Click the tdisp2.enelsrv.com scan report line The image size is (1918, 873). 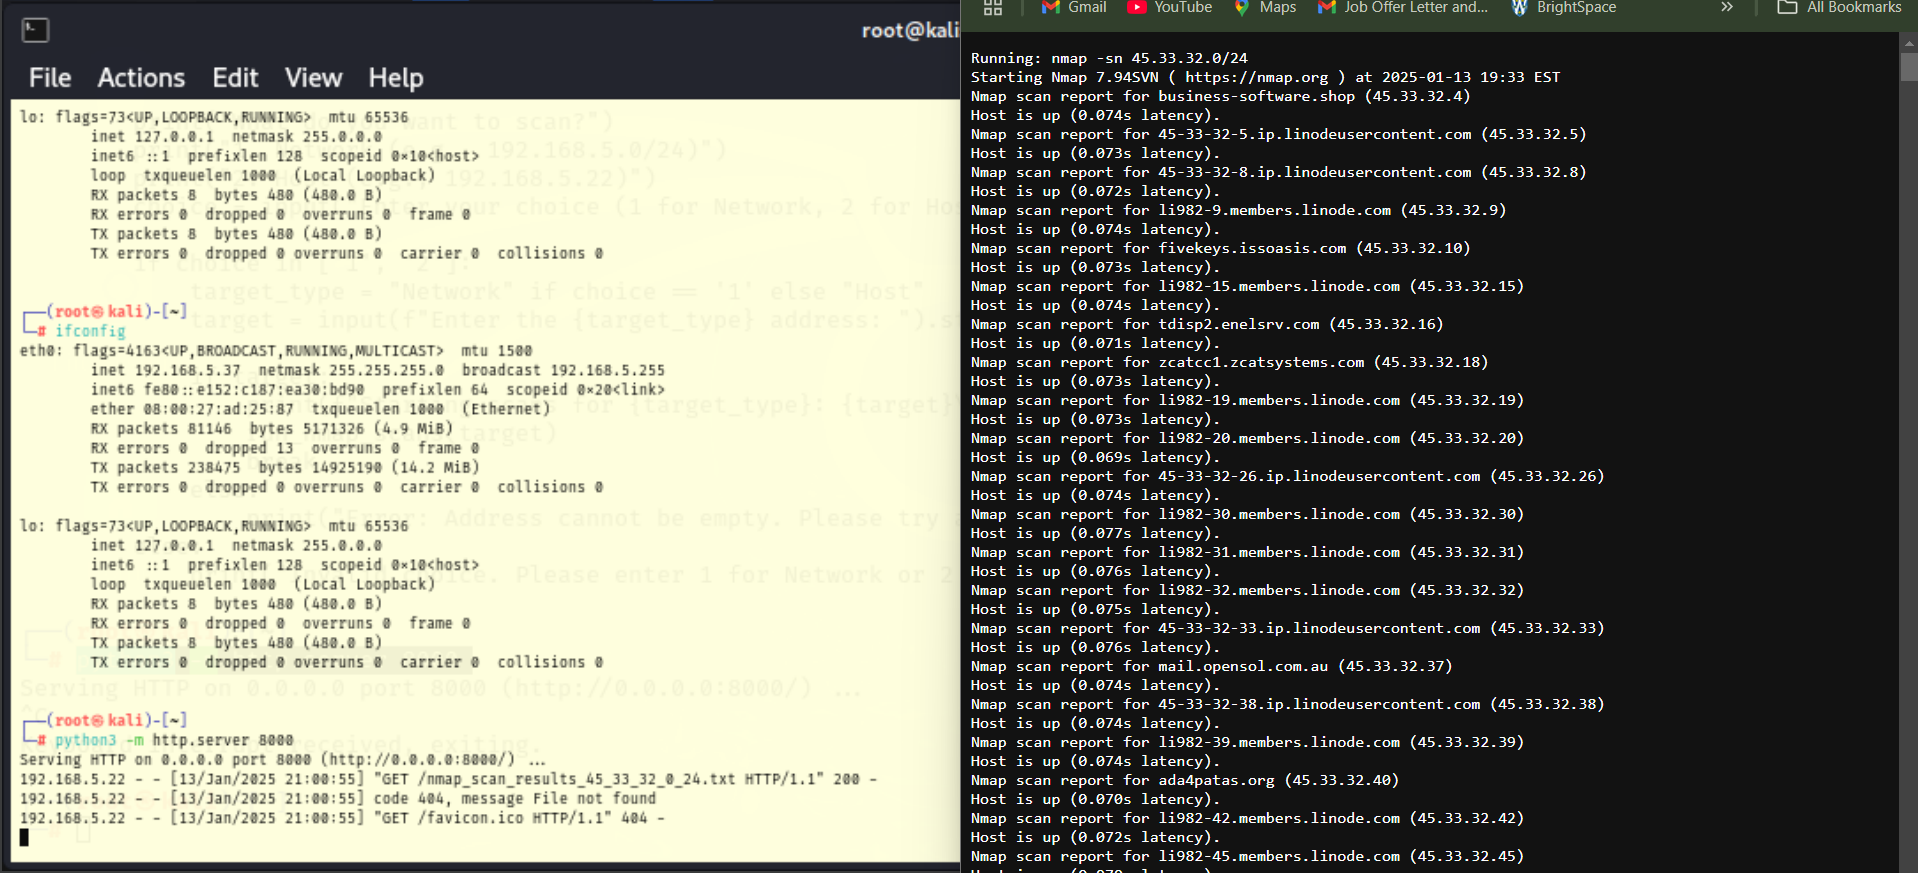(1207, 324)
